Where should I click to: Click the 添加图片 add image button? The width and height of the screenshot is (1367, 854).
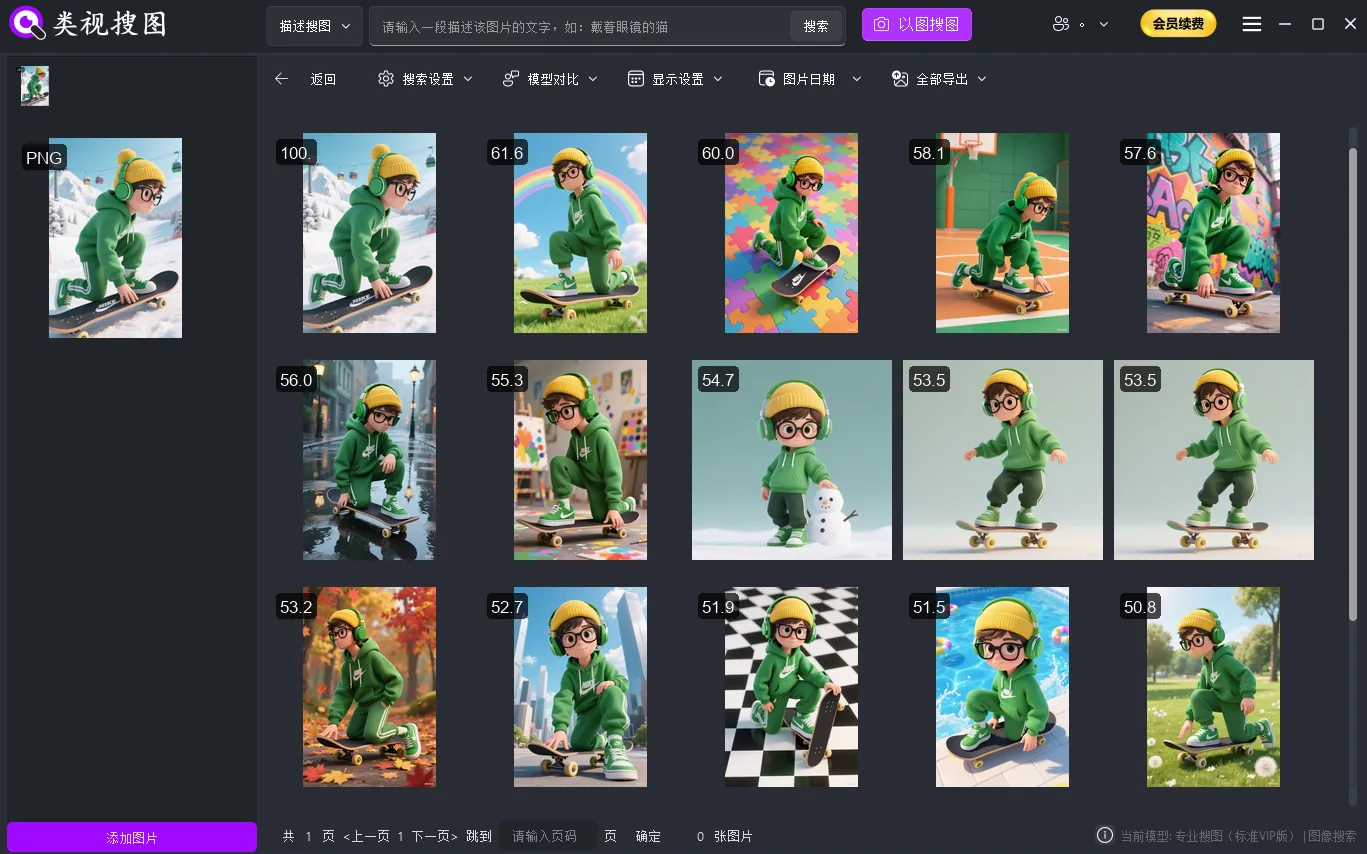point(131,837)
